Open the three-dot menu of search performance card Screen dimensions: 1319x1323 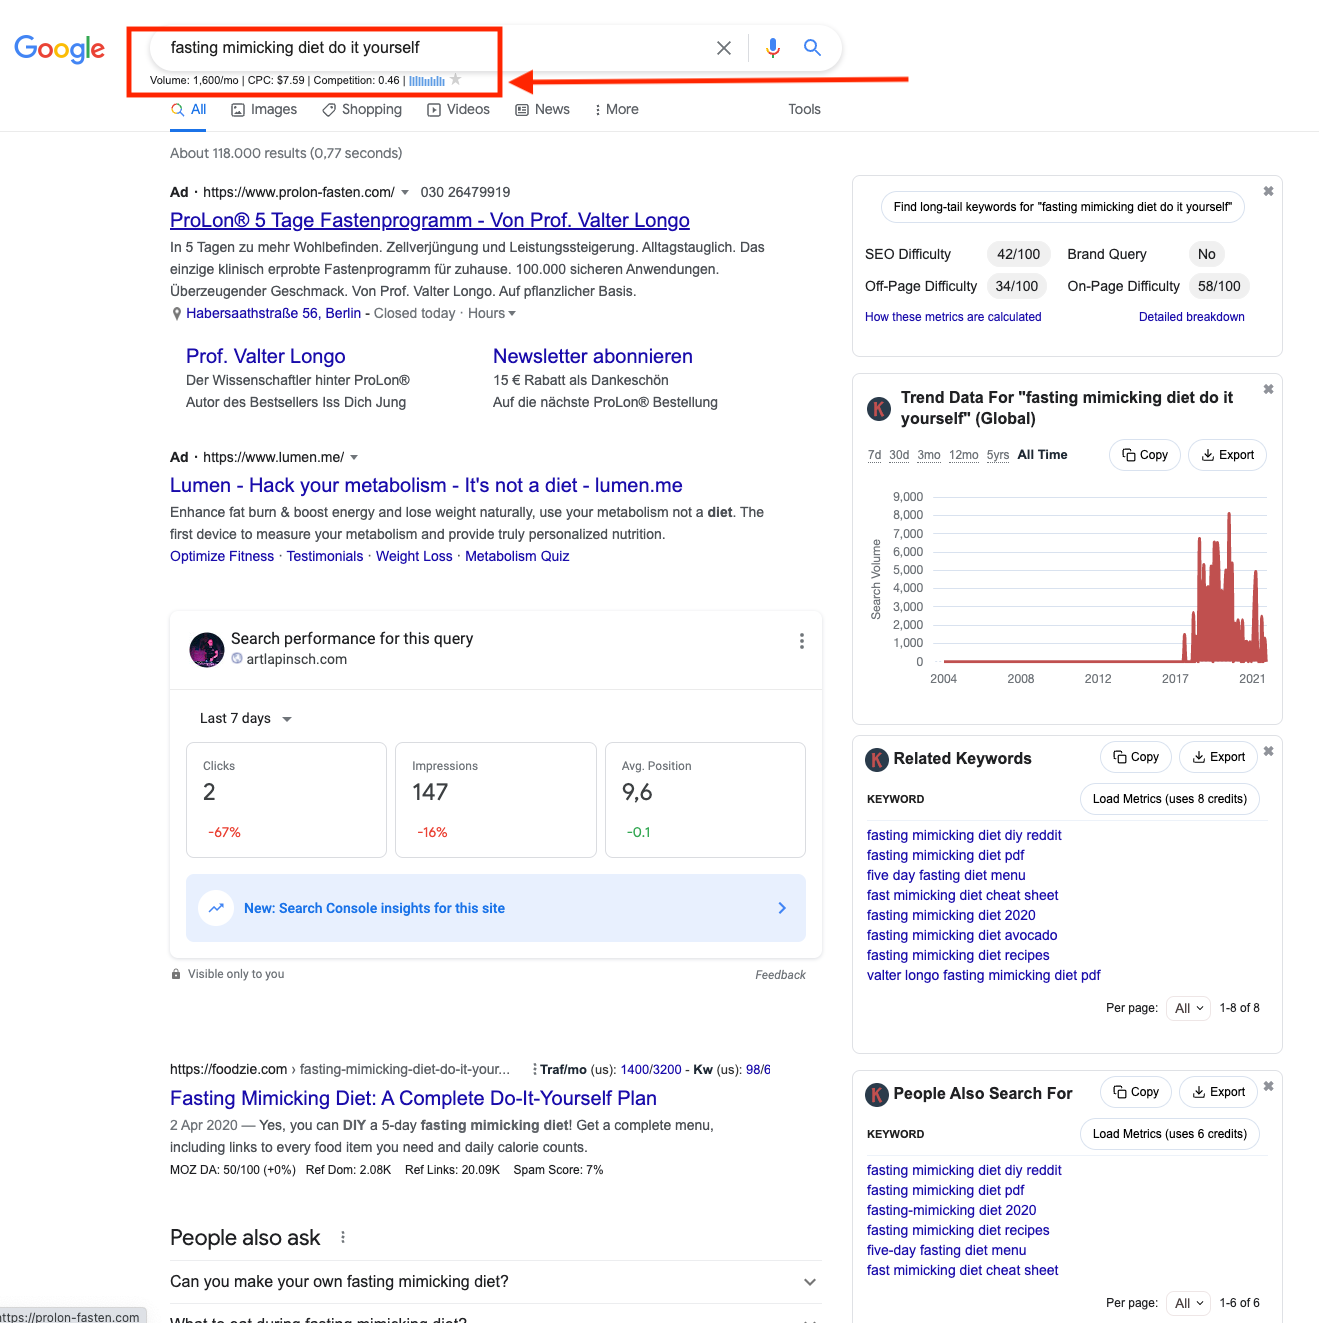click(801, 641)
